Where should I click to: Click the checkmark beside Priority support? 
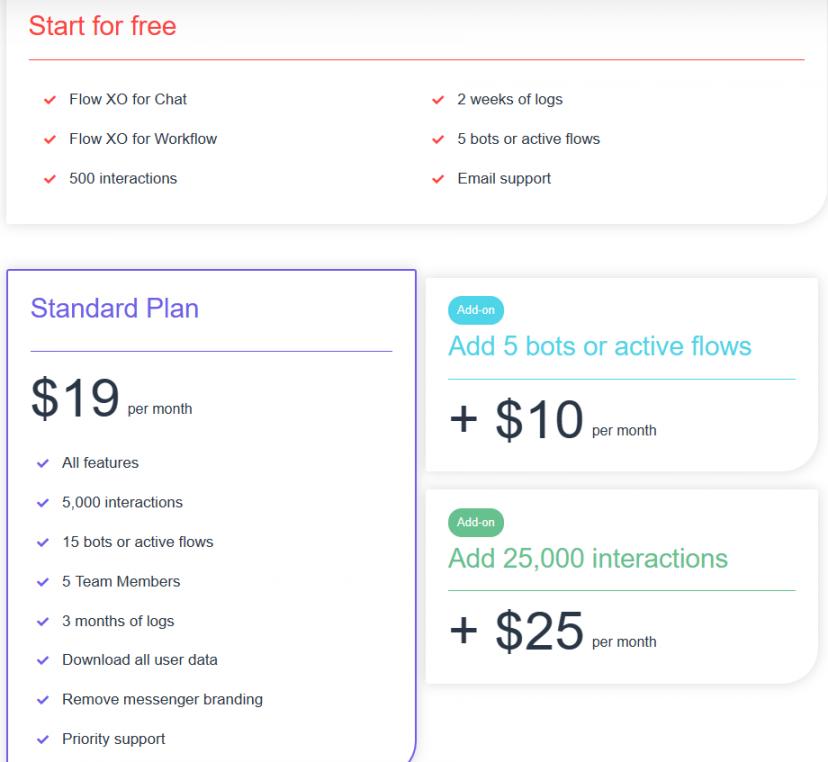click(x=43, y=739)
